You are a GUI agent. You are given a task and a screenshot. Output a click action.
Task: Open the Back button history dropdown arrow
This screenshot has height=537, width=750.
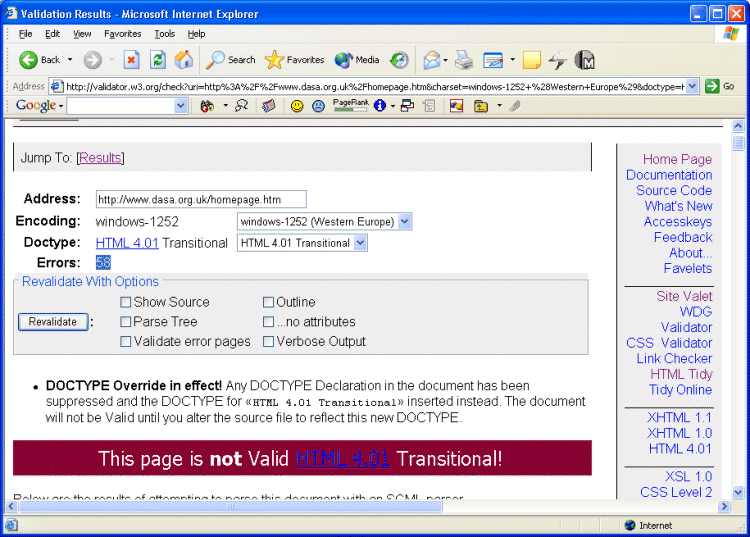(70, 60)
